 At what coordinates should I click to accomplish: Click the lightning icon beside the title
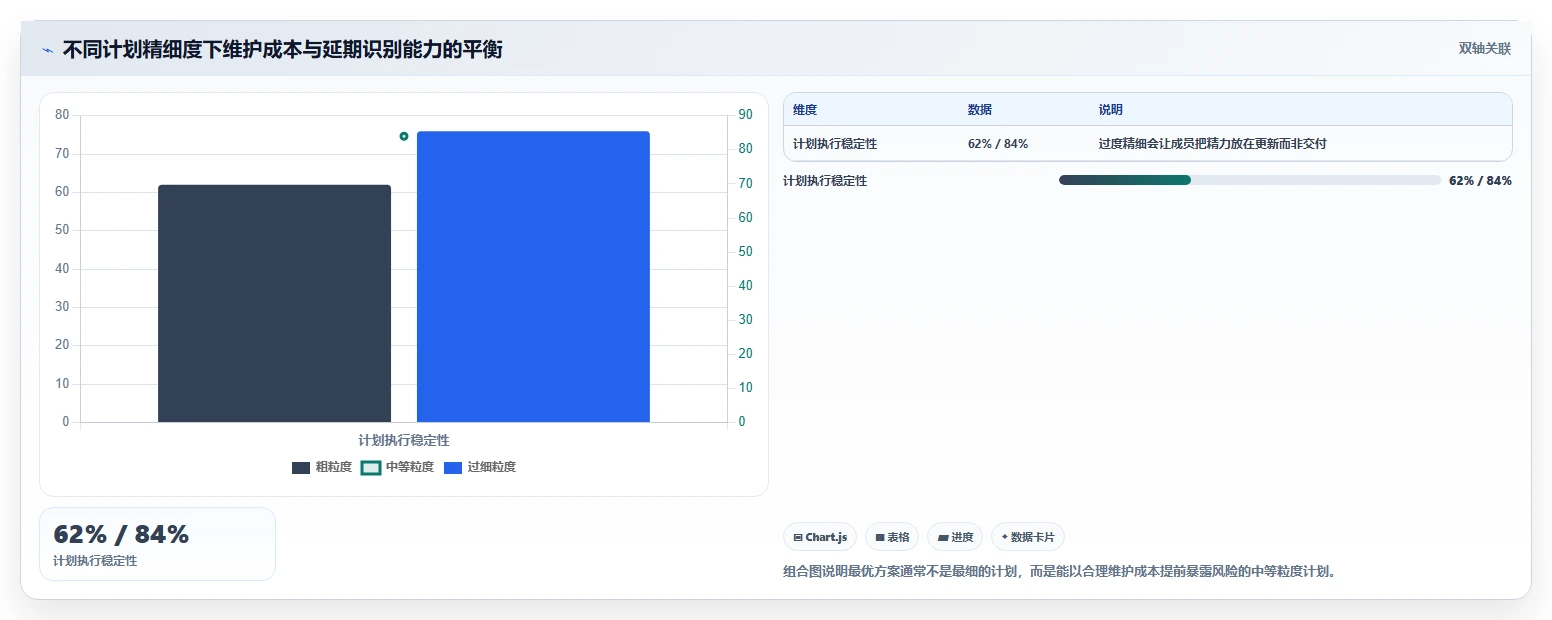tap(48, 49)
